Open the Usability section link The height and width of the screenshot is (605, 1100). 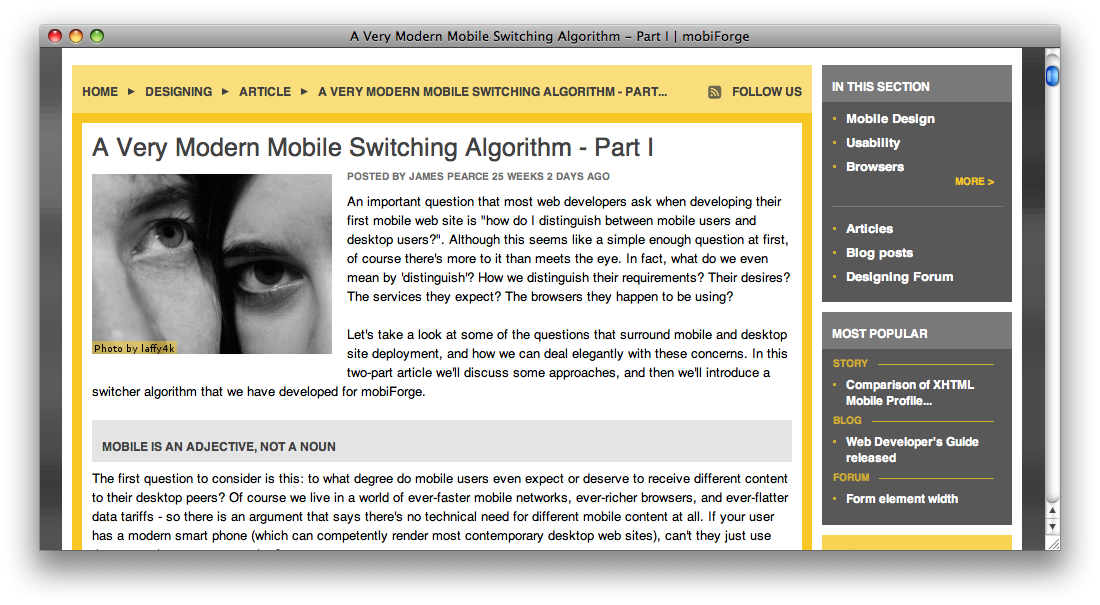873,142
